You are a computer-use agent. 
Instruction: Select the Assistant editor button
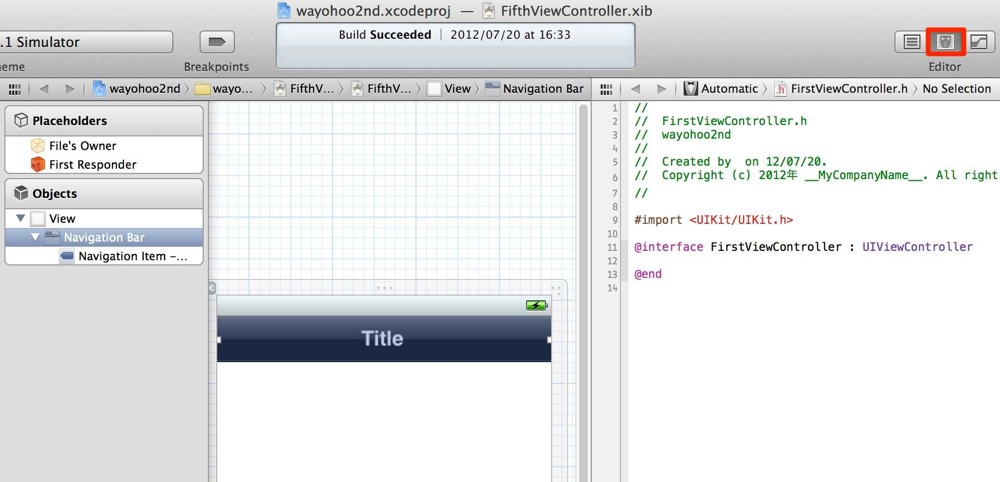(945, 42)
